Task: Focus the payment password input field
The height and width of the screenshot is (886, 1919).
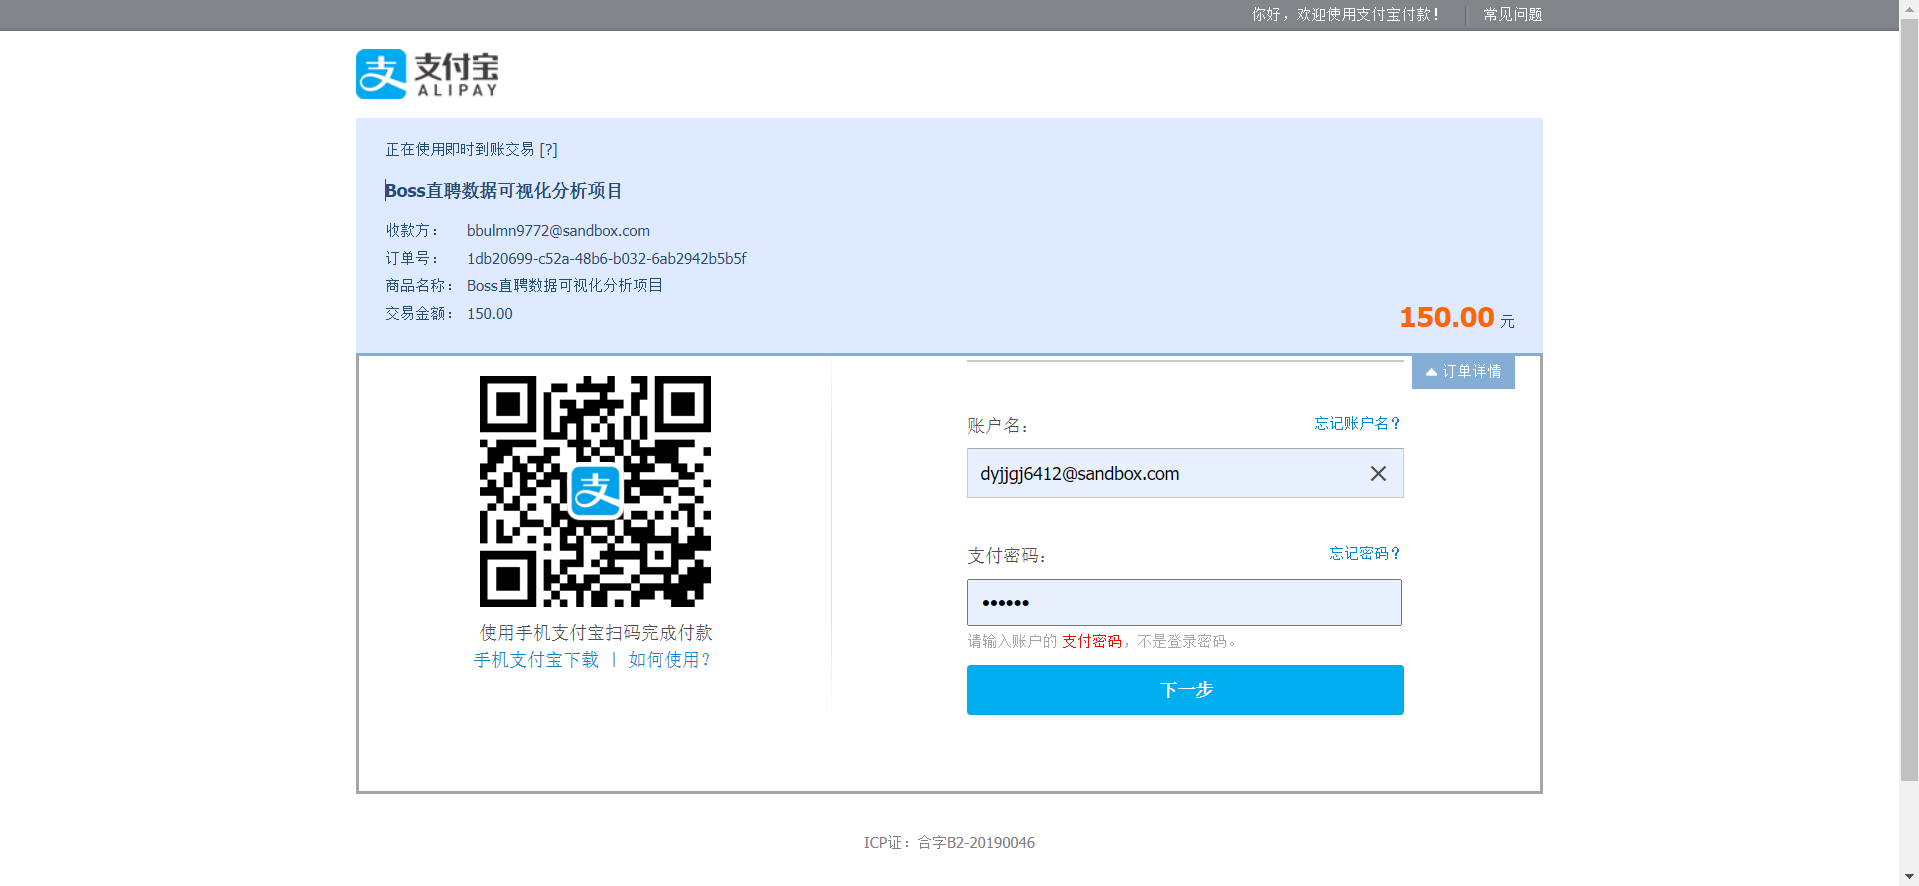Action: tap(1184, 602)
